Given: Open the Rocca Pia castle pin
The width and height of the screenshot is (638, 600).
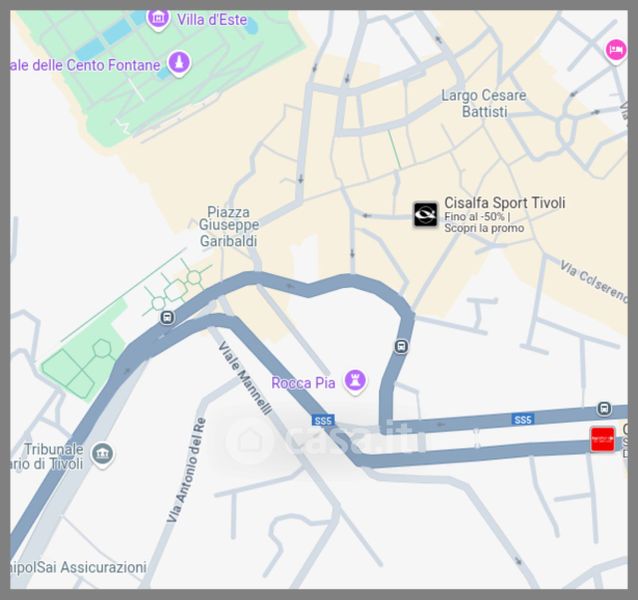Looking at the screenshot, I should [355, 382].
